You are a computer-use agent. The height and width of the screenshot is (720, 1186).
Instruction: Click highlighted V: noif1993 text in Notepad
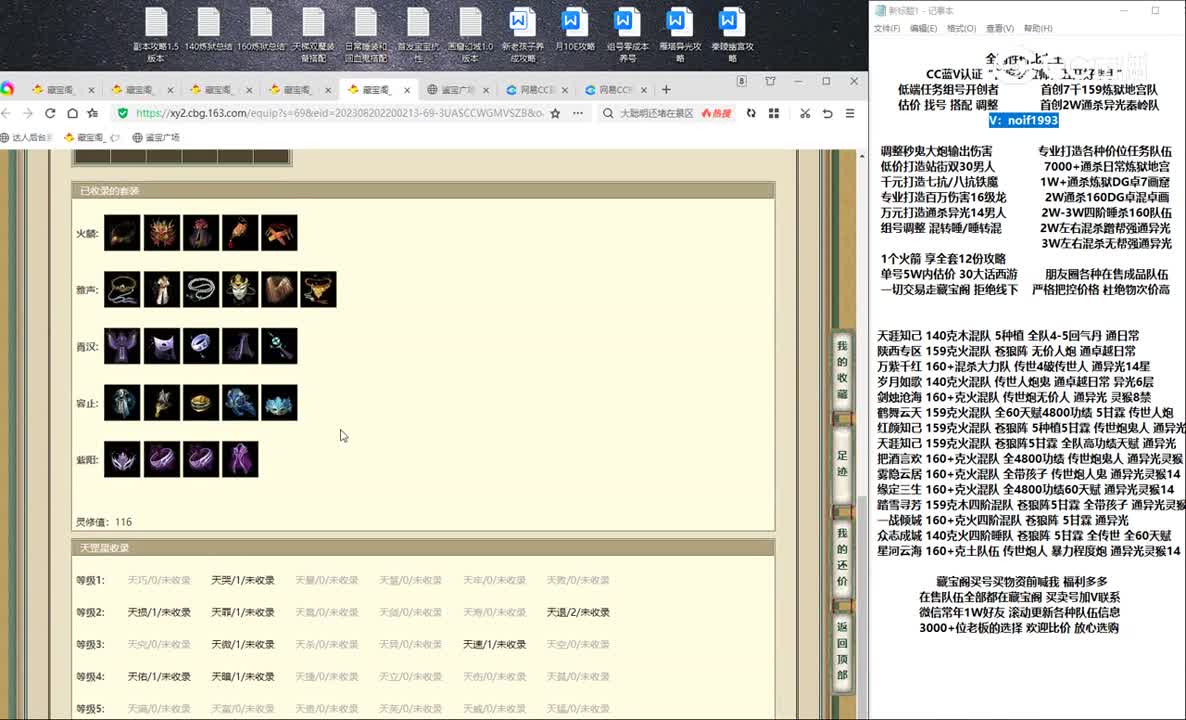(1024, 120)
